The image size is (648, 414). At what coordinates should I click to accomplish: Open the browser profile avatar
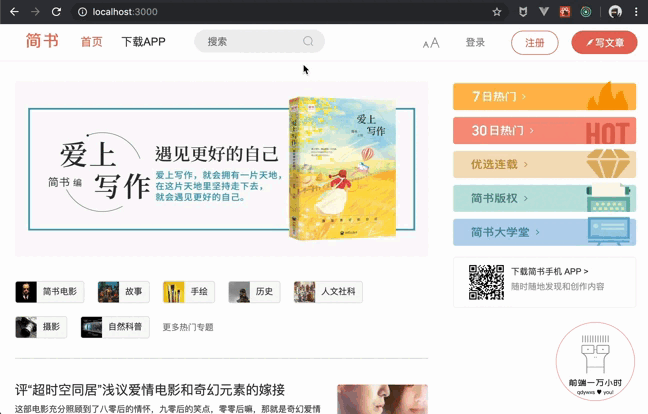tap(615, 12)
